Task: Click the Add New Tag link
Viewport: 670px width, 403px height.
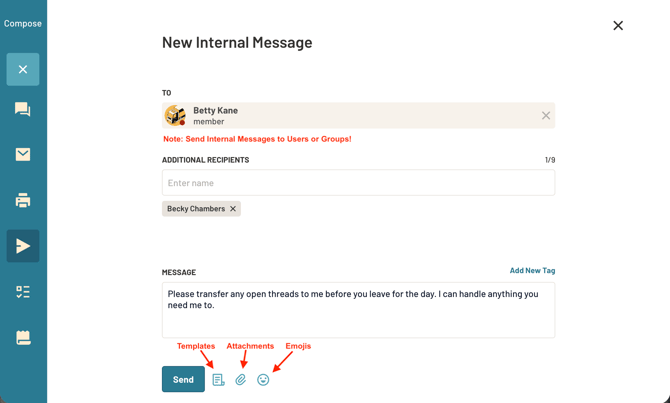Action: click(x=532, y=271)
